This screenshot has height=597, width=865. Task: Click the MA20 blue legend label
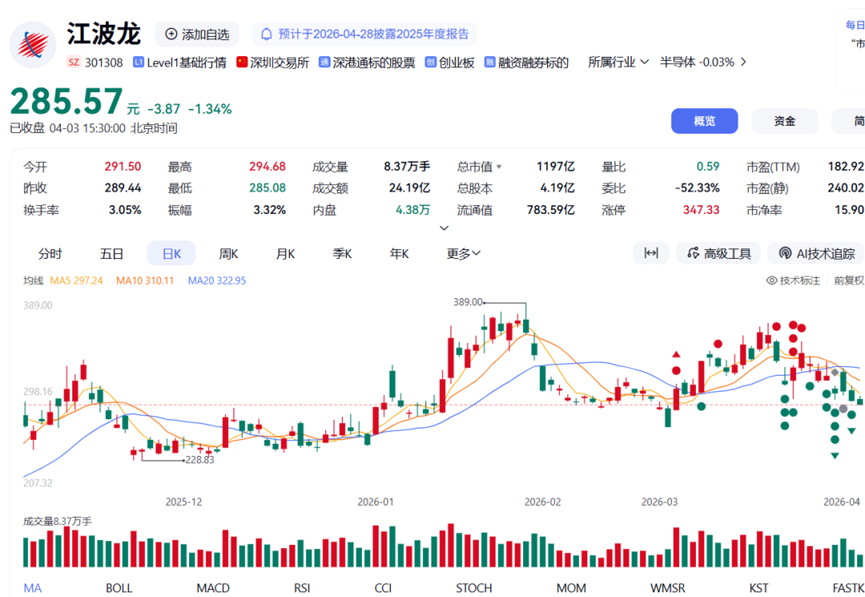tap(217, 281)
